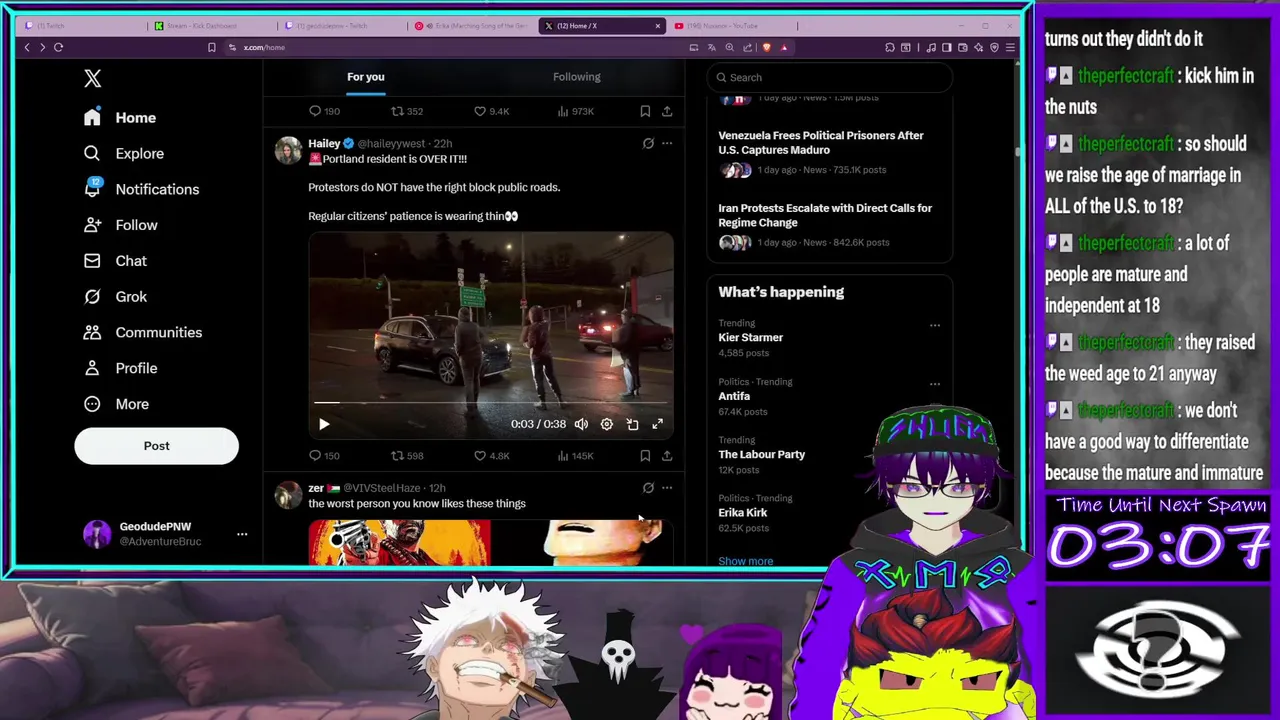Play the Portland protest video

click(324, 424)
